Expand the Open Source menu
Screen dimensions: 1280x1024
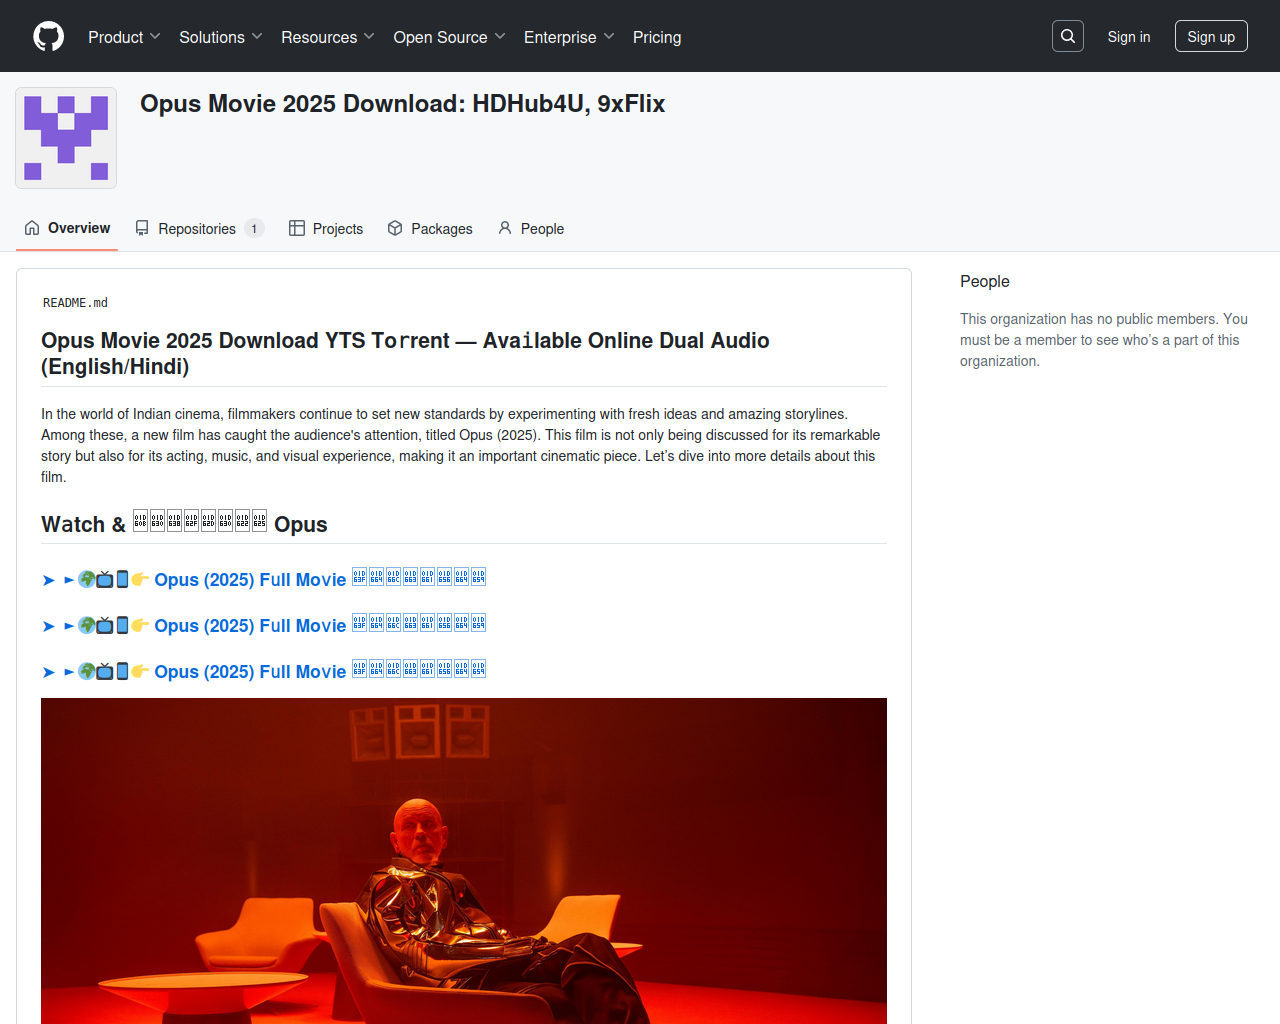pyautogui.click(x=450, y=37)
